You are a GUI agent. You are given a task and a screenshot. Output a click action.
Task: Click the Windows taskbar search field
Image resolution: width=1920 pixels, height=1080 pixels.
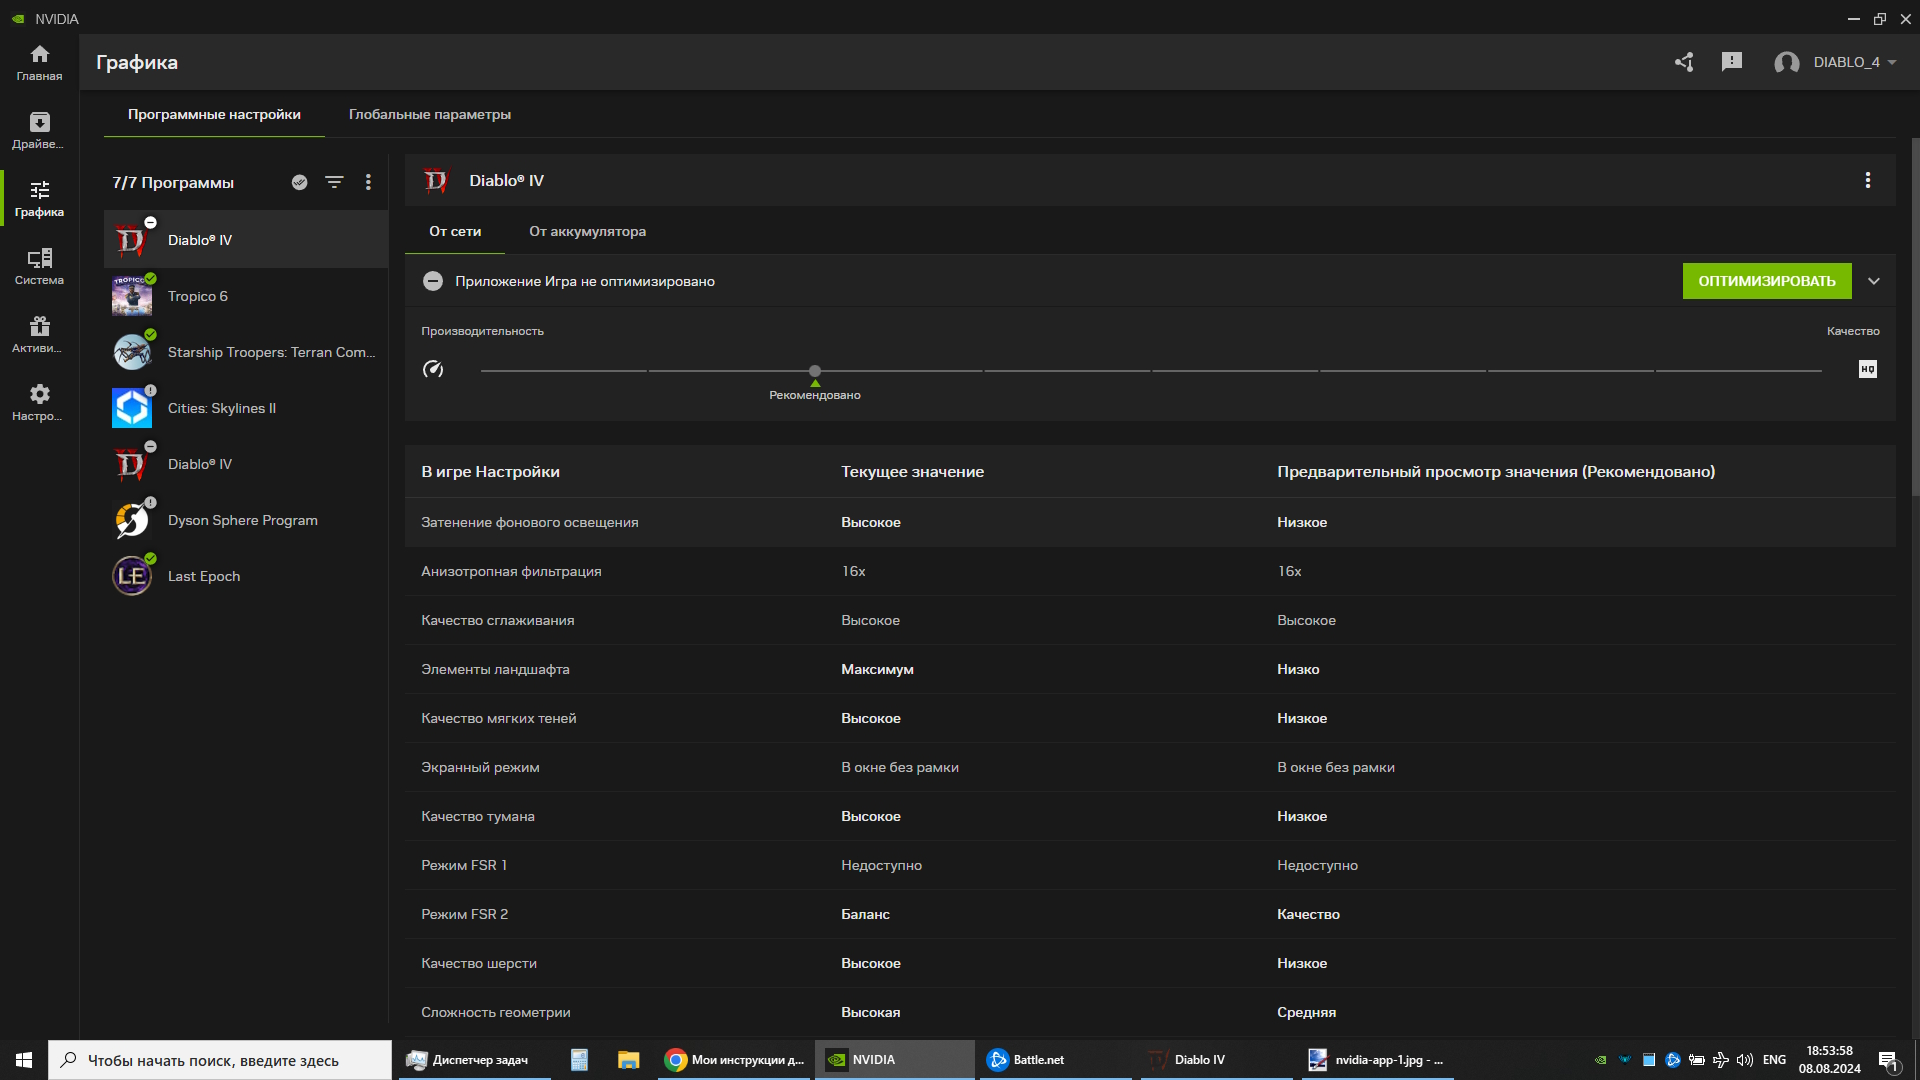[x=220, y=1060]
